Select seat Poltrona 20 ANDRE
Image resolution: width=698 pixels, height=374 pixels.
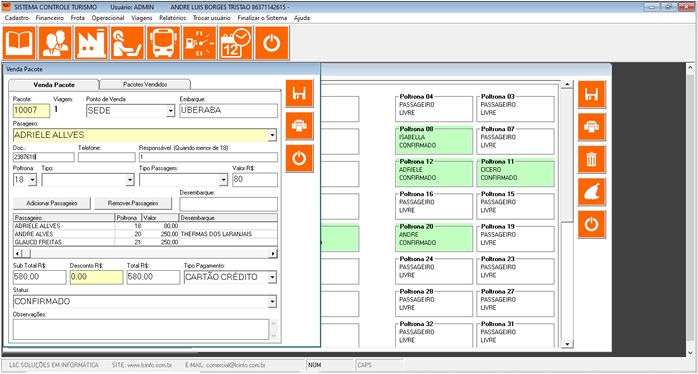coord(434,239)
